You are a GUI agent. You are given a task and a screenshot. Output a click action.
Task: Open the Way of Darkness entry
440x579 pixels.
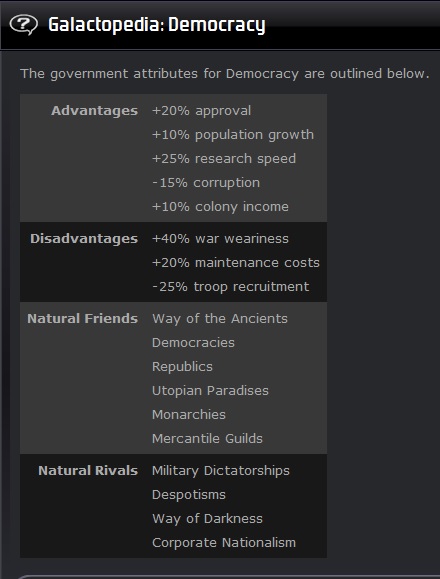(207, 519)
